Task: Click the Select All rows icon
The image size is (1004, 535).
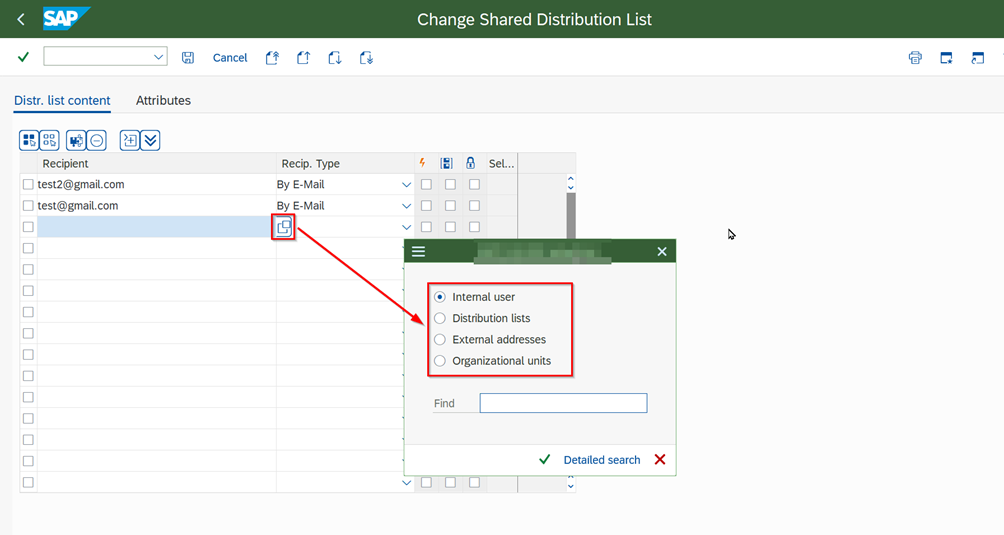Action: [x=29, y=141]
